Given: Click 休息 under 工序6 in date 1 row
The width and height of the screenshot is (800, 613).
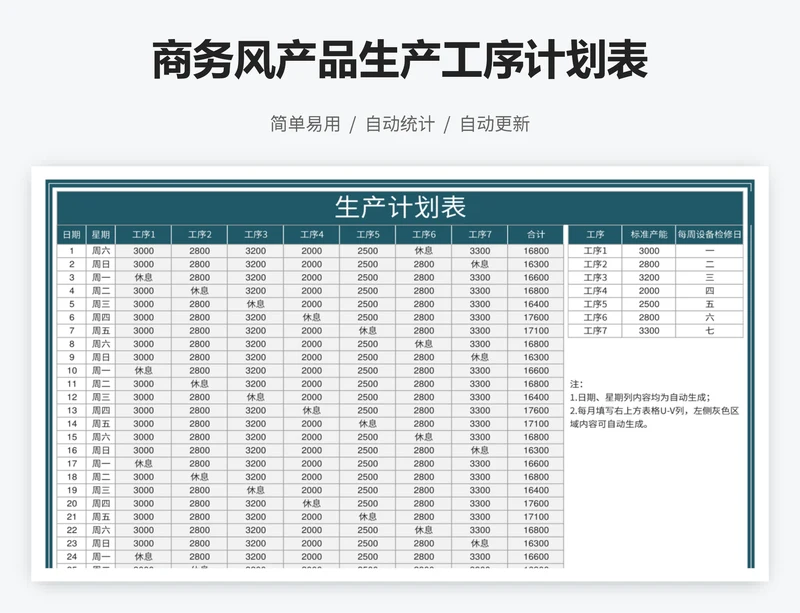Looking at the screenshot, I should 424,251.
